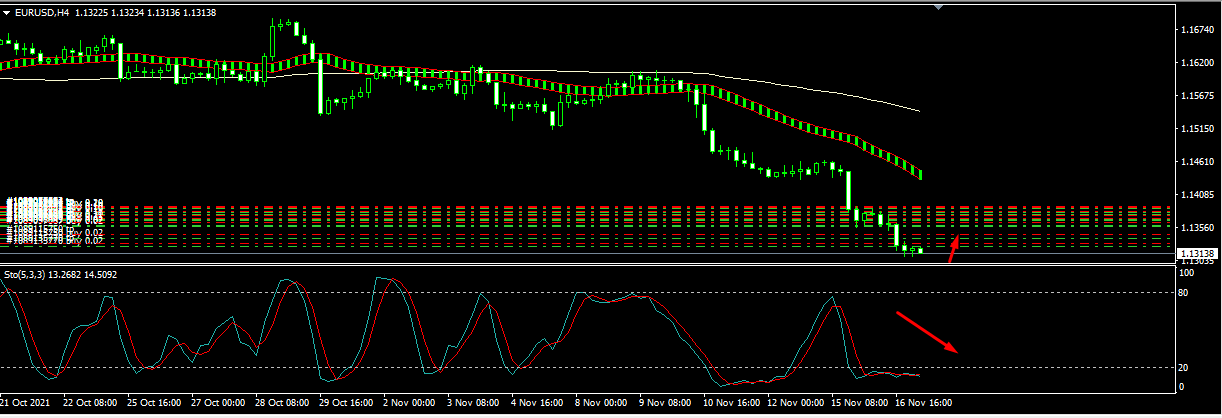This screenshot has height=418, width=1222.
Task: Open the triangle menu beside EURUSD,H4 title
Action: point(8,12)
